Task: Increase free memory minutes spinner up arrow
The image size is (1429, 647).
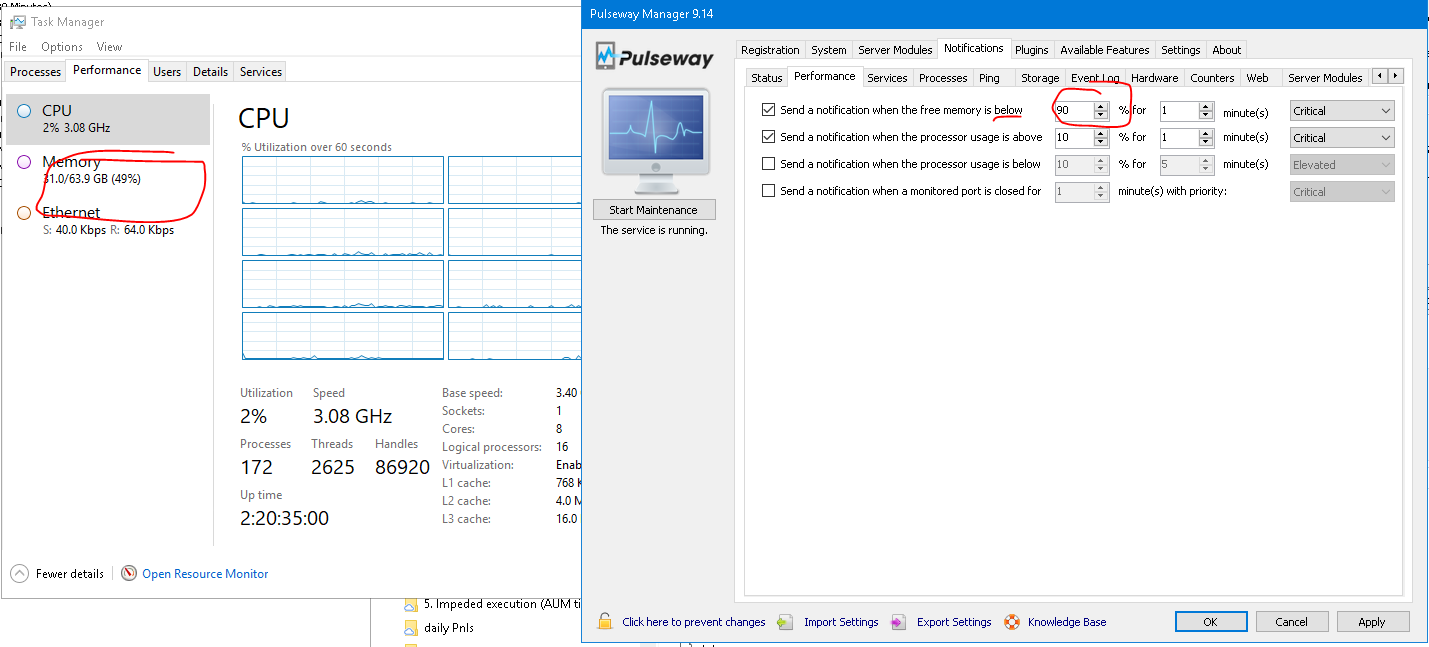Action: click(x=1206, y=106)
